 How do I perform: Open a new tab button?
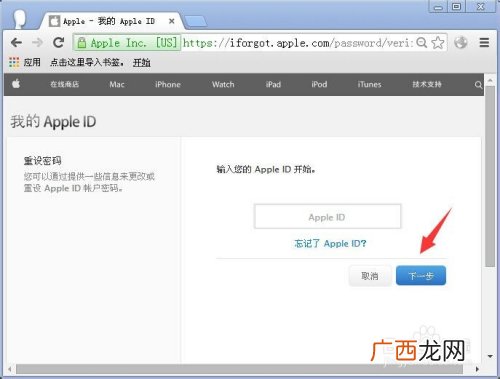tap(196, 21)
